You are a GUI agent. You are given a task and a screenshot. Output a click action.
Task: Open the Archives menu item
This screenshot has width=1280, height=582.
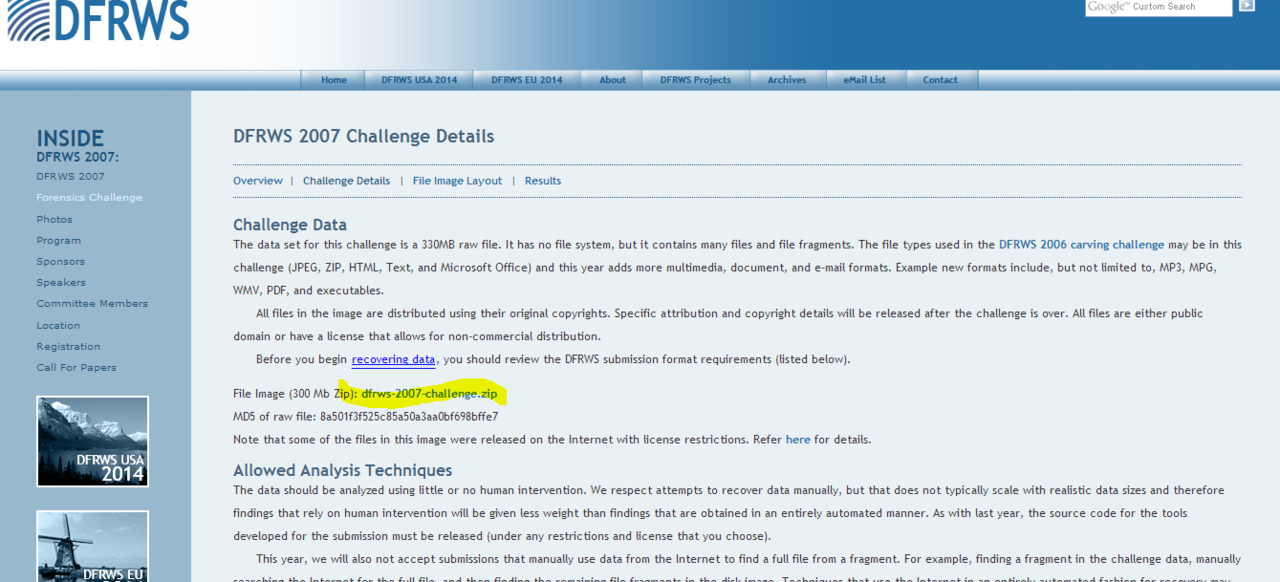point(787,80)
